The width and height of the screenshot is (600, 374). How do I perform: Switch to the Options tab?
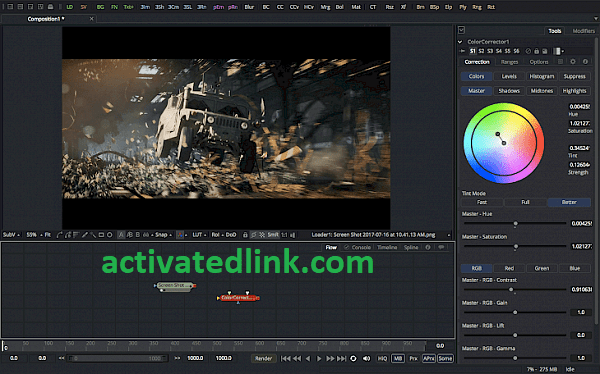click(x=539, y=62)
